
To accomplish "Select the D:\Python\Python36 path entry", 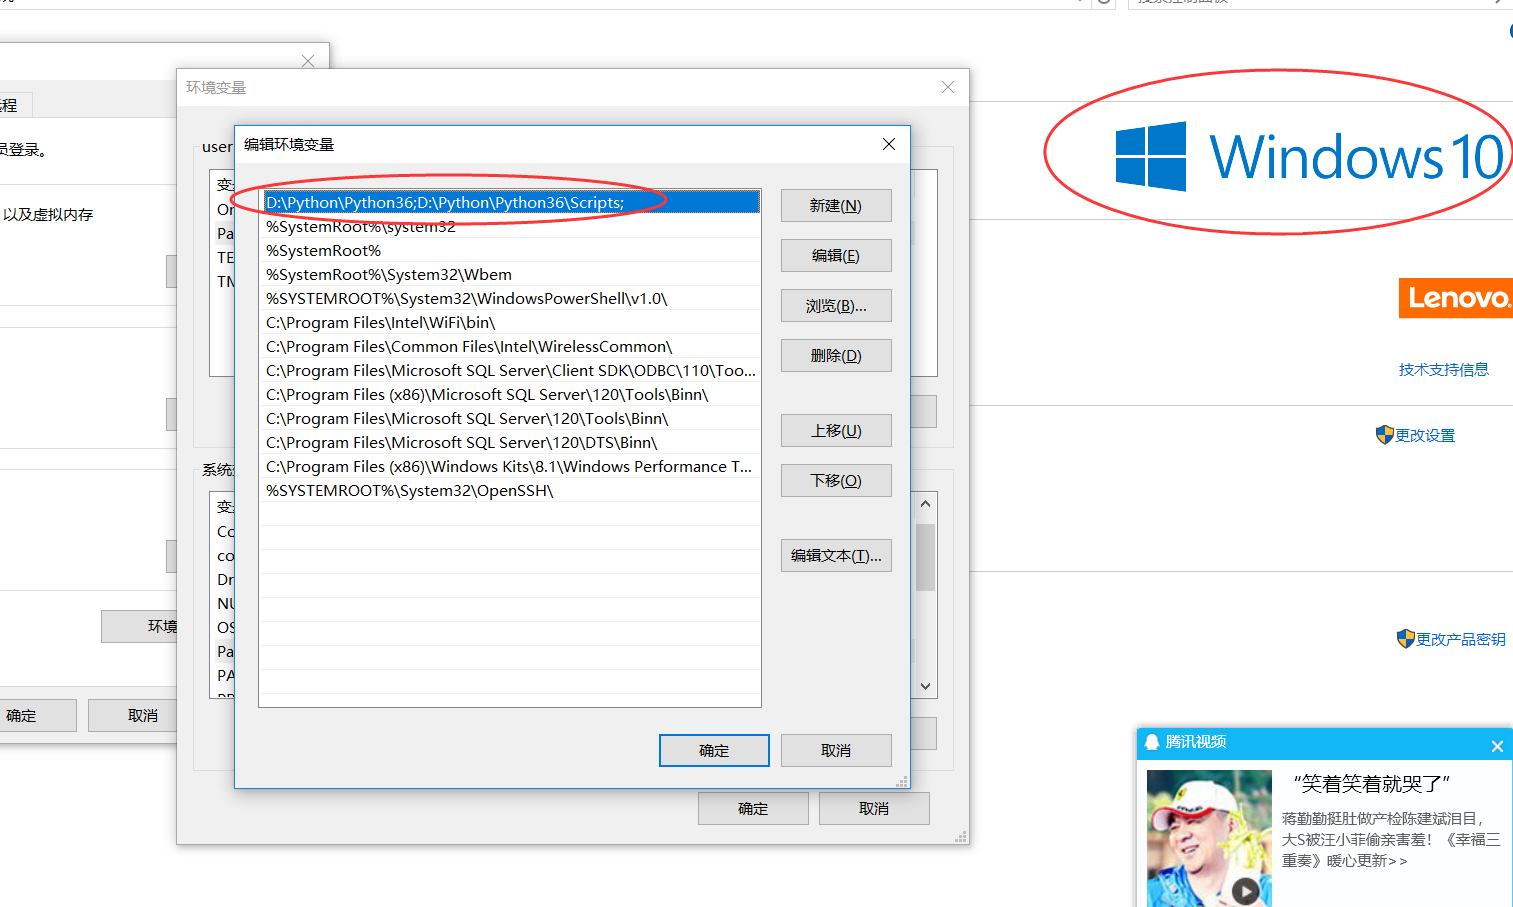I will [510, 202].
